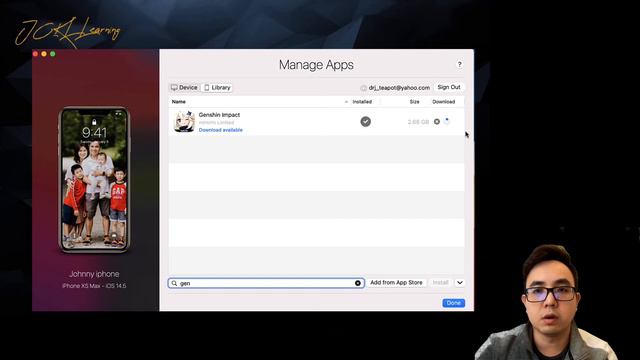Focus the search field containing 'gen'
This screenshot has width=640, height=360.
266,283
